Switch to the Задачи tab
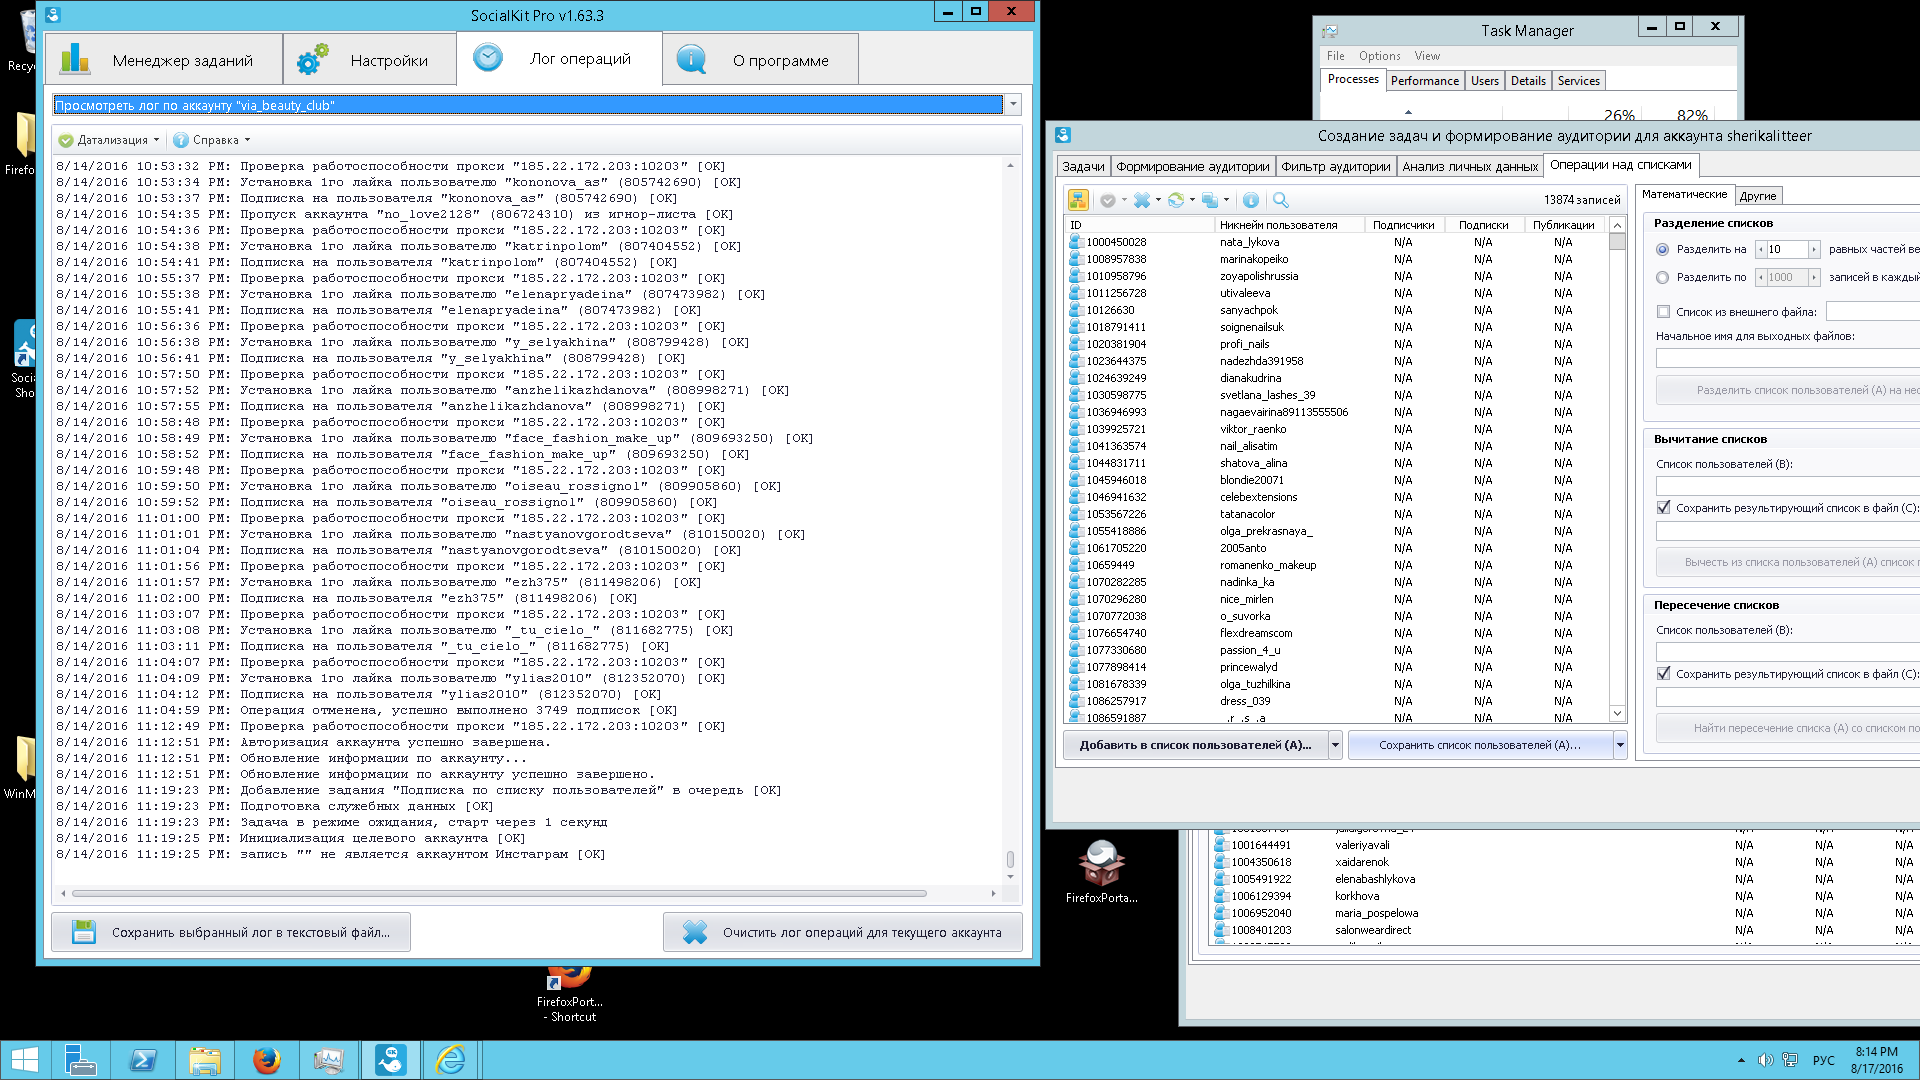Image resolution: width=1920 pixels, height=1080 pixels. click(1083, 167)
